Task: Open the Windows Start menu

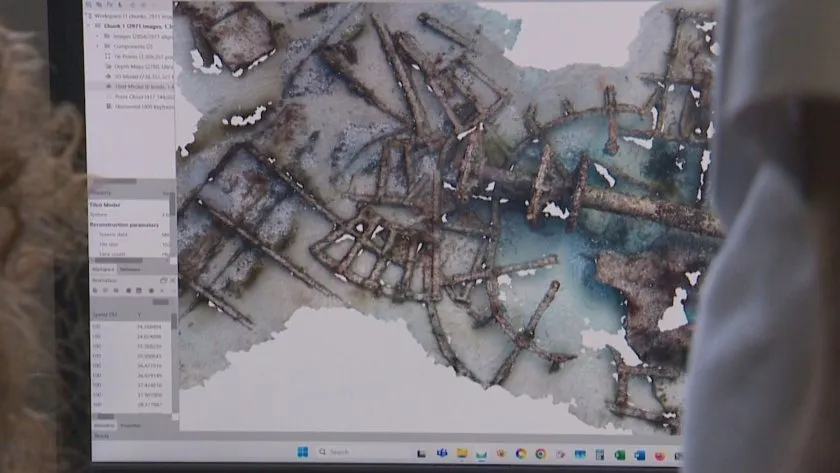Action: point(303,452)
